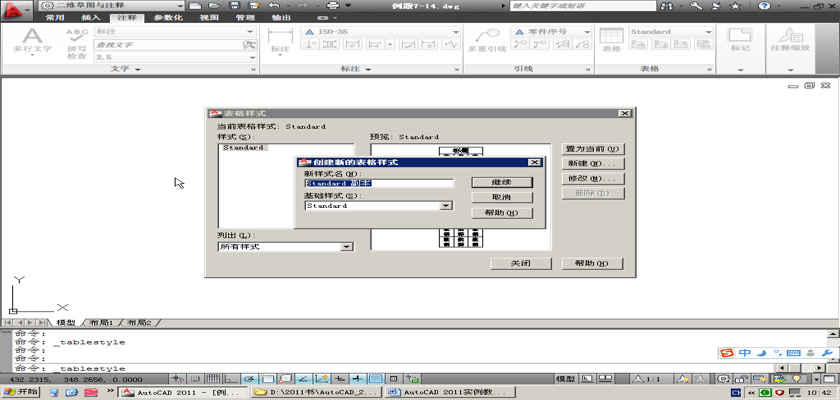Screen dimensions: 840x400
Task: Click the Windows 开始 start button
Action: [20, 392]
